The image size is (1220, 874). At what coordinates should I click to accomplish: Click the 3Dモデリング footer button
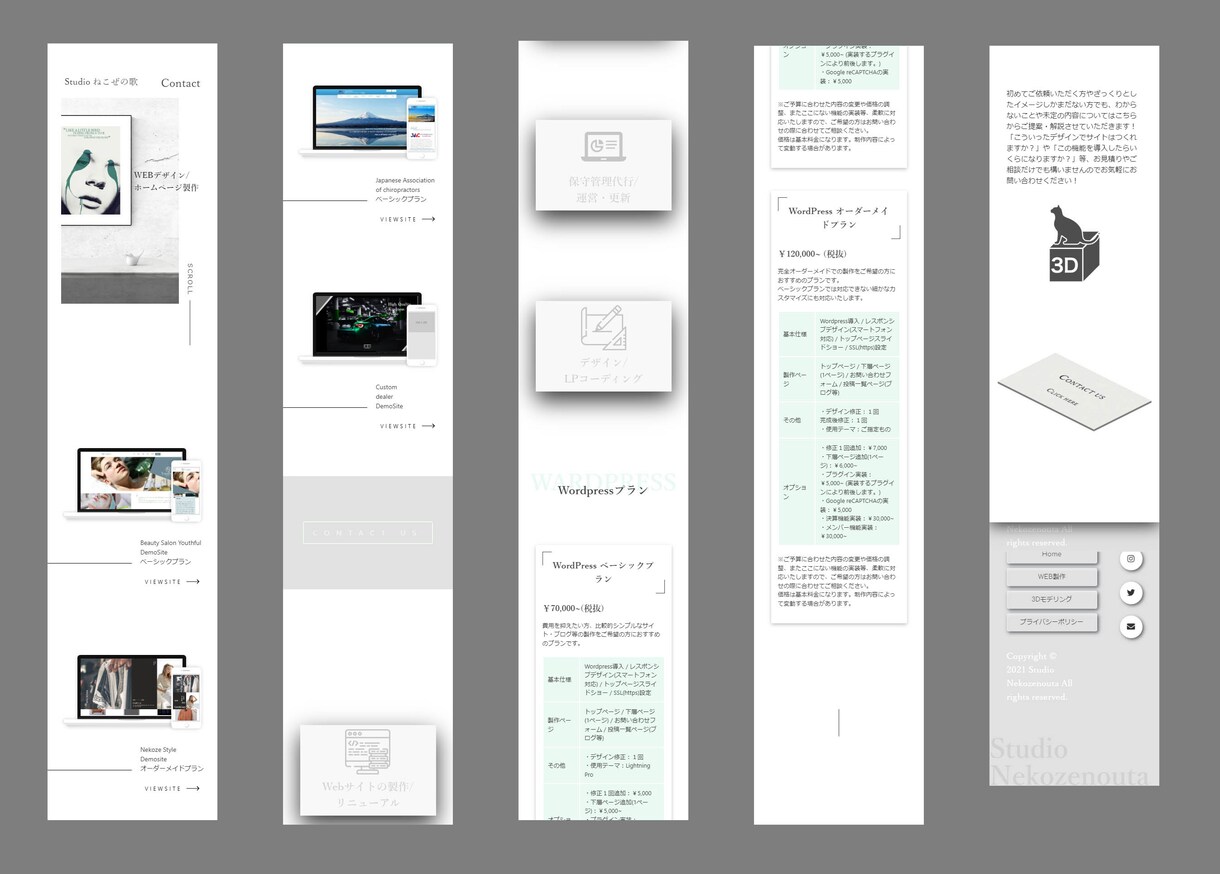pyautogui.click(x=1052, y=600)
